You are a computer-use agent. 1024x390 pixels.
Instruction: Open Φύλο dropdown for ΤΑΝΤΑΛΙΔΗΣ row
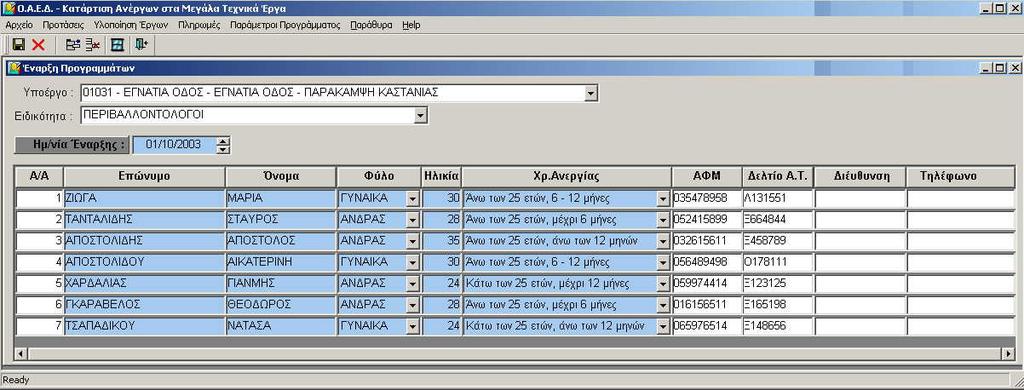(412, 219)
